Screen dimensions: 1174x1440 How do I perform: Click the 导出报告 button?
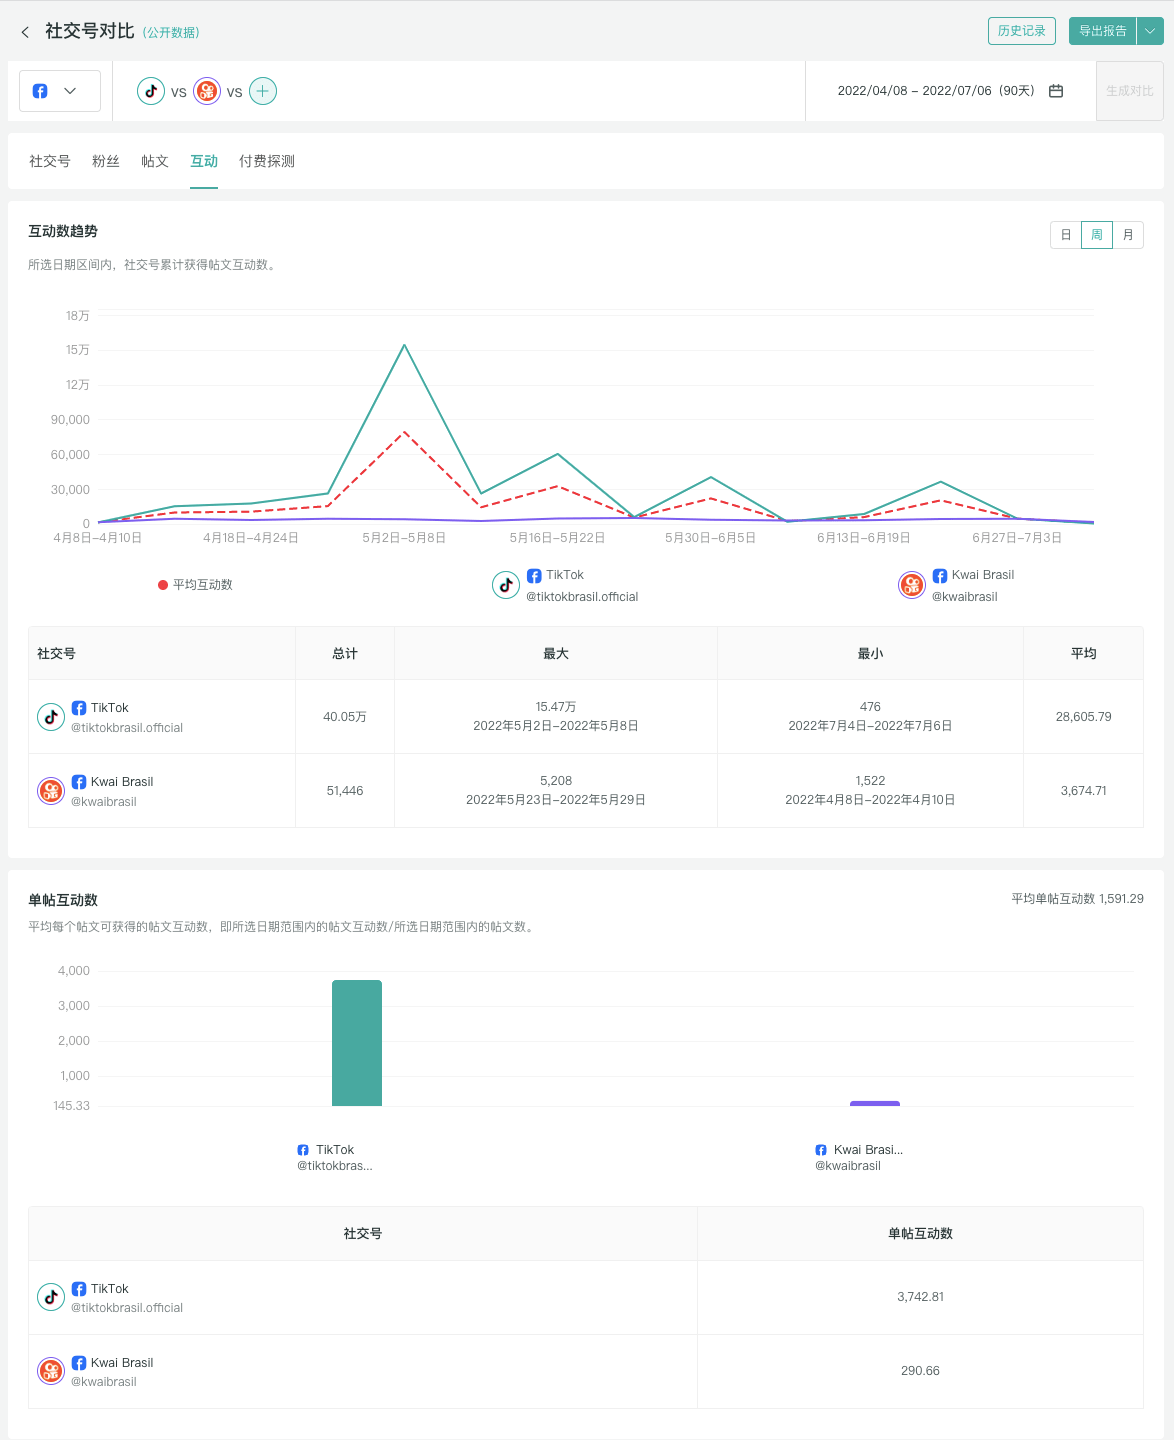pyautogui.click(x=1102, y=31)
